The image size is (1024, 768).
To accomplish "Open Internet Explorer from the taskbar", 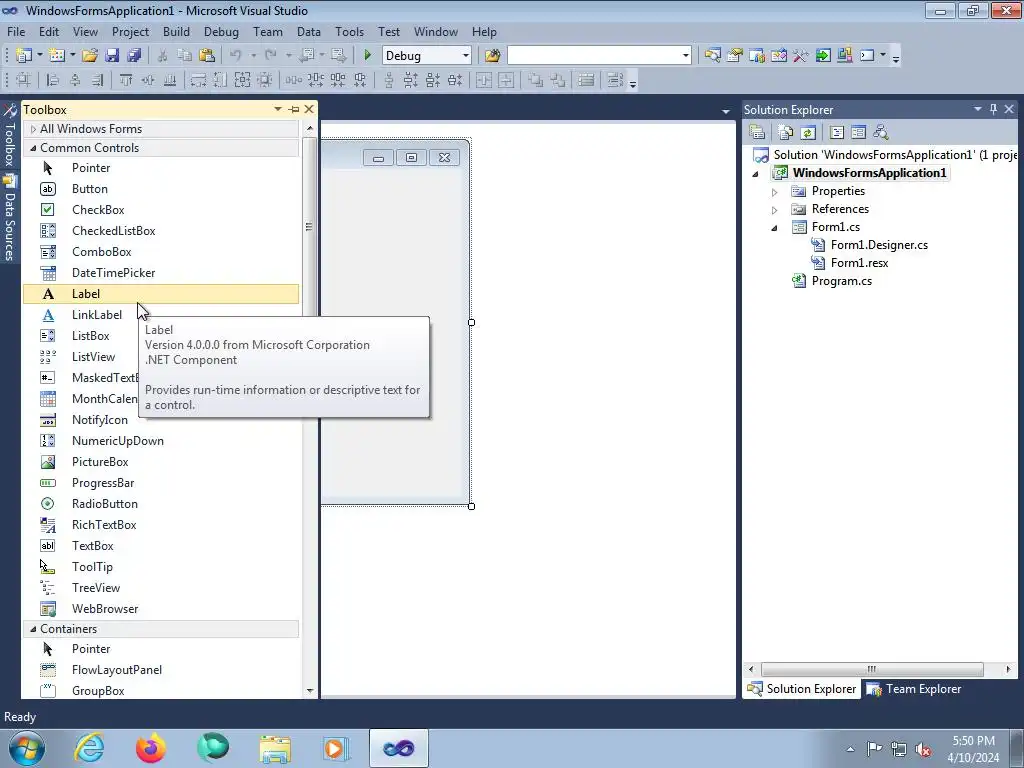I will coord(89,748).
